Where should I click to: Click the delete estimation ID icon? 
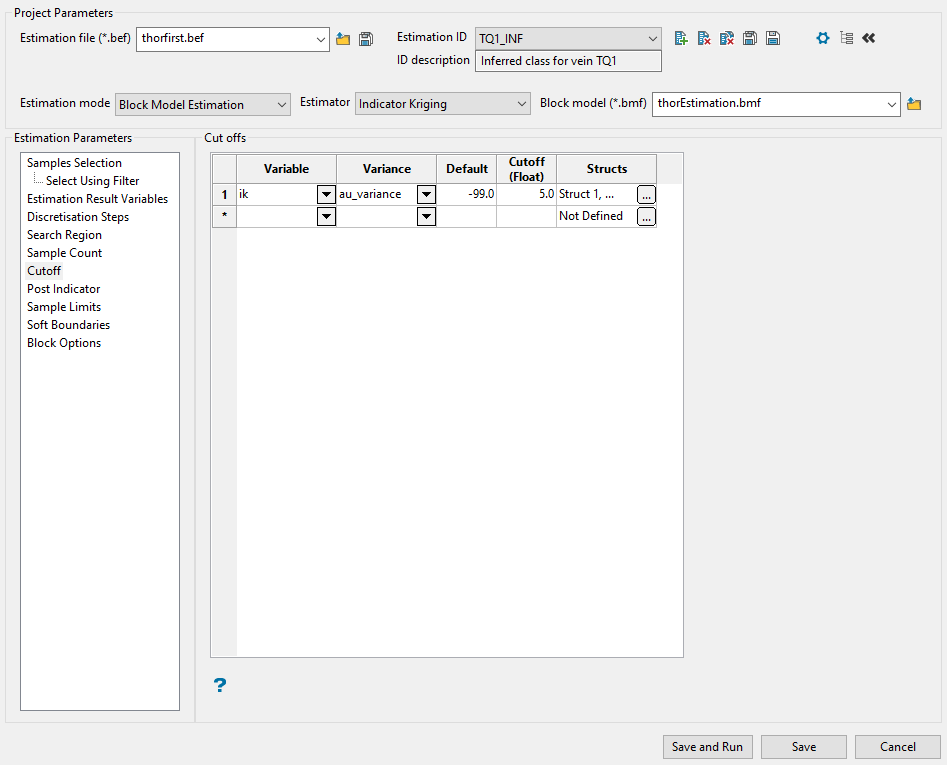[x=704, y=38]
